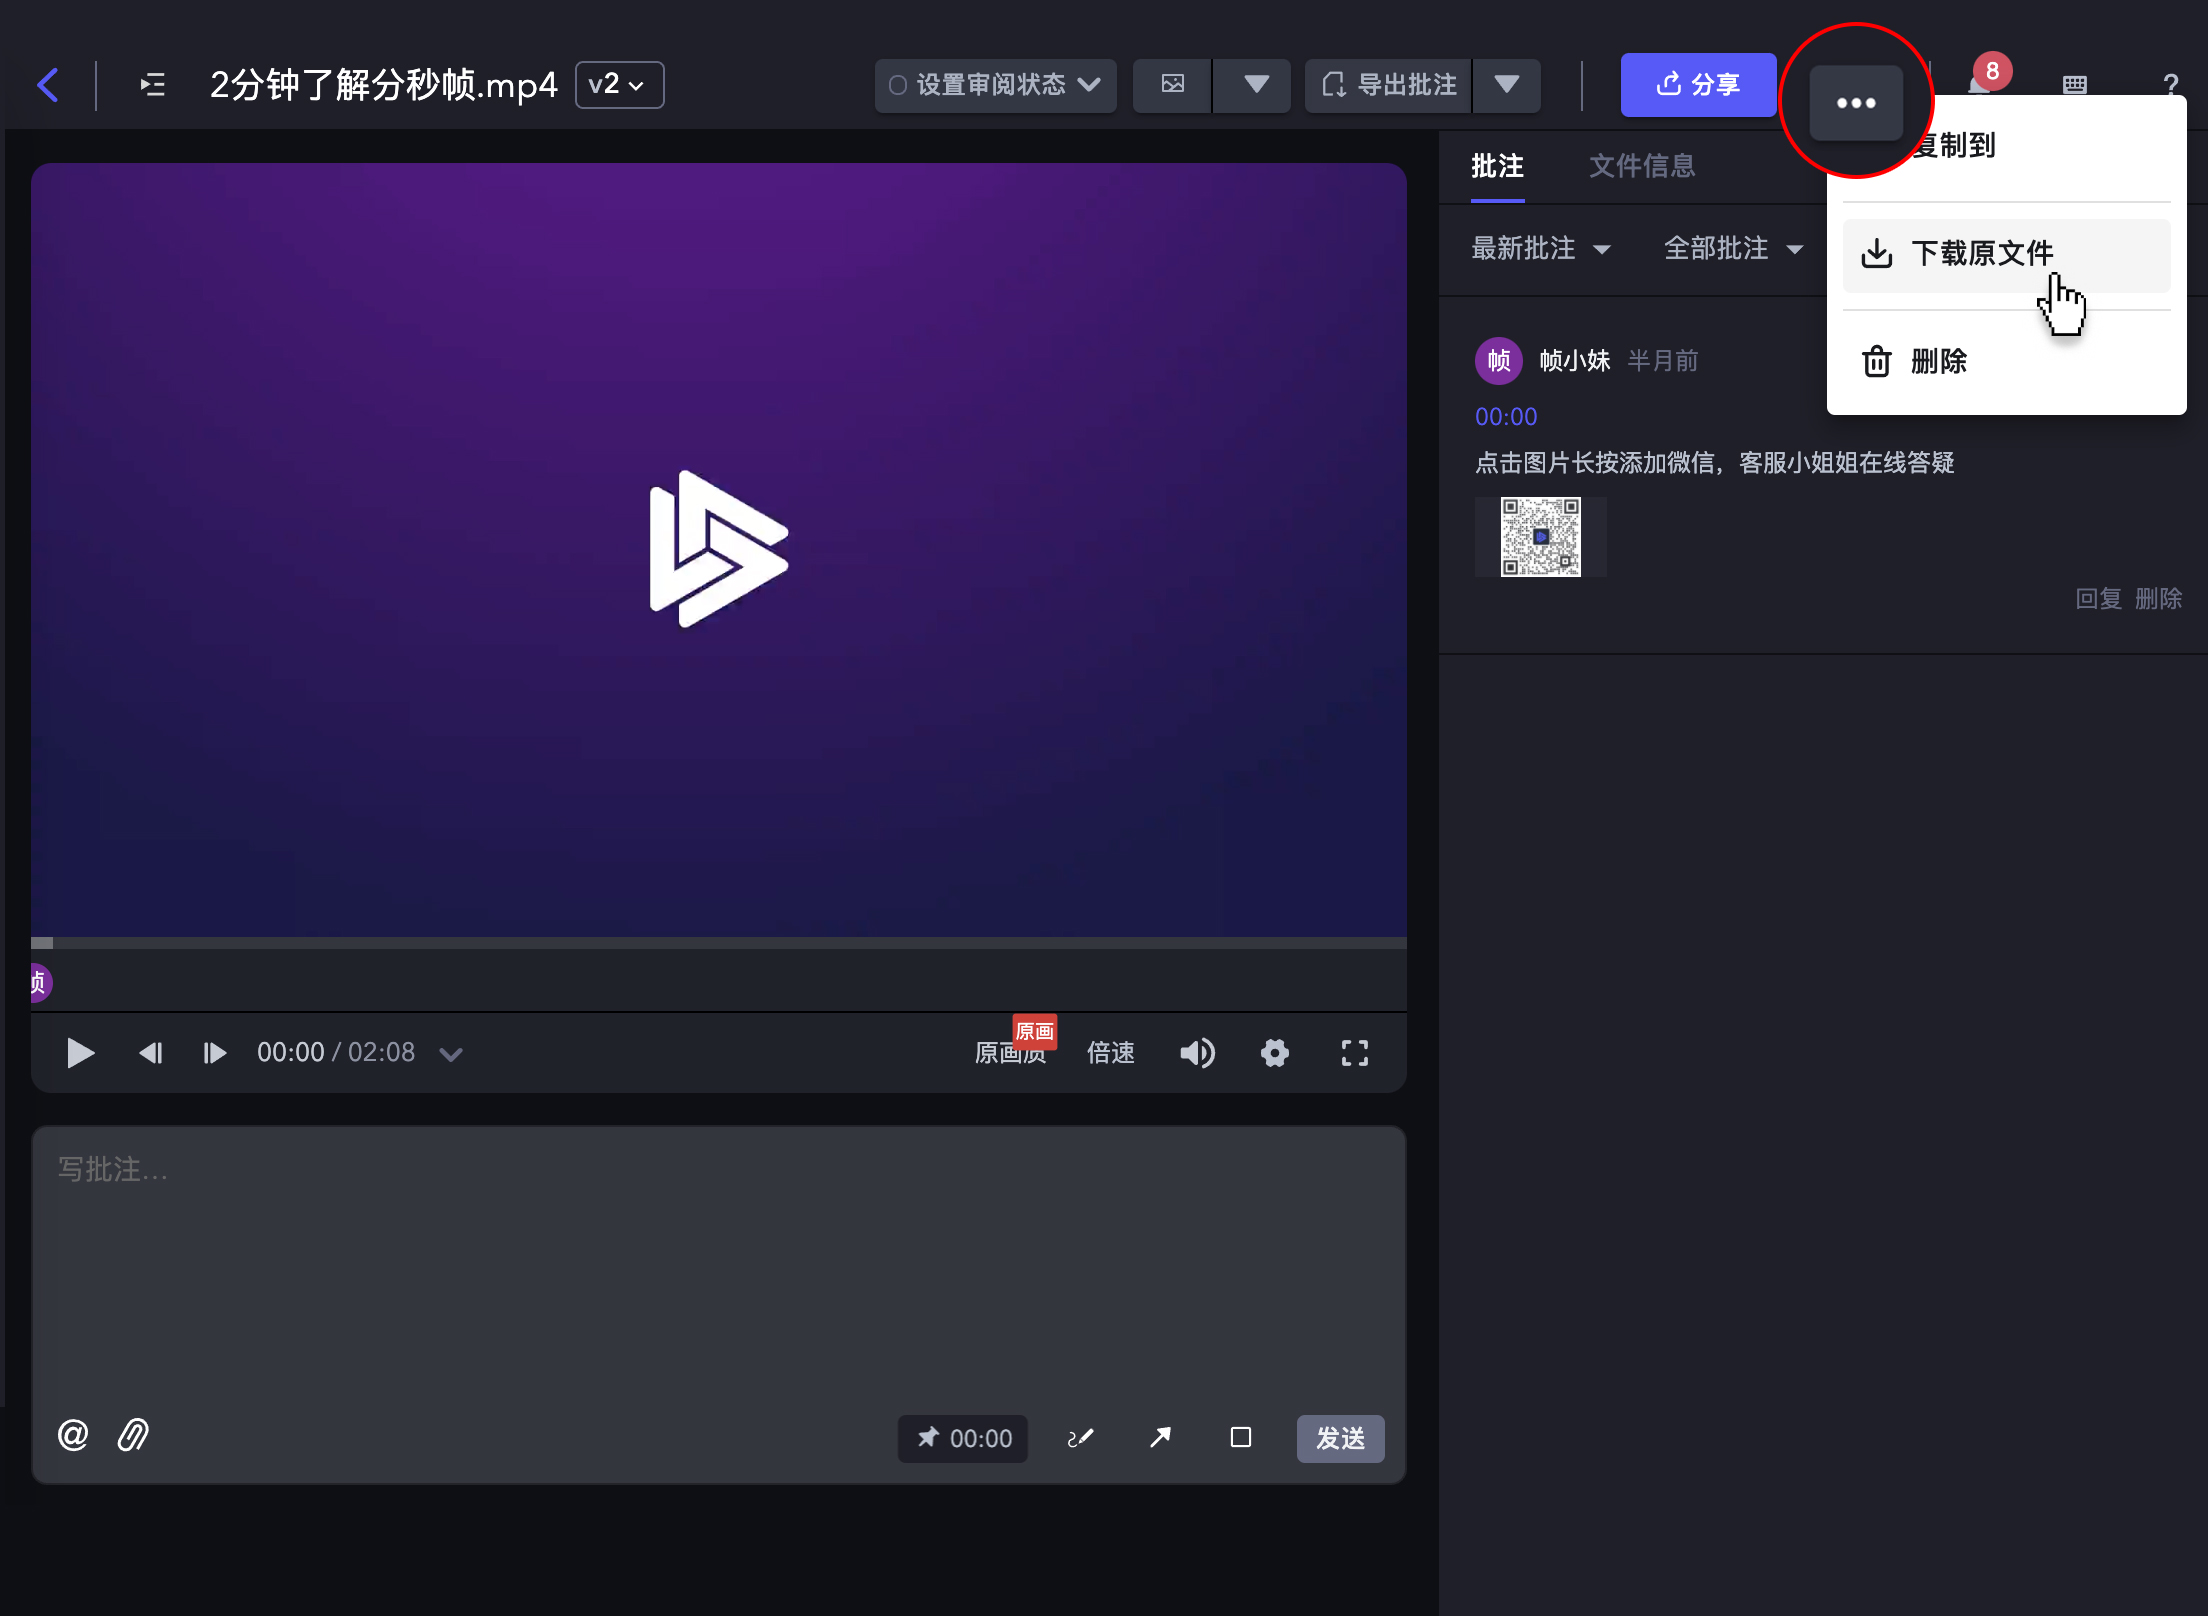Viewport: 2208px width, 1616px height.
Task: Expand the 最新批注 sort dropdown
Action: pyautogui.click(x=1540, y=248)
